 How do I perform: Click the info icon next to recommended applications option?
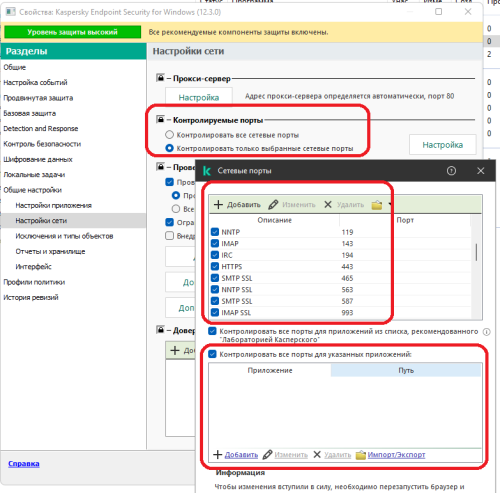(x=487, y=332)
